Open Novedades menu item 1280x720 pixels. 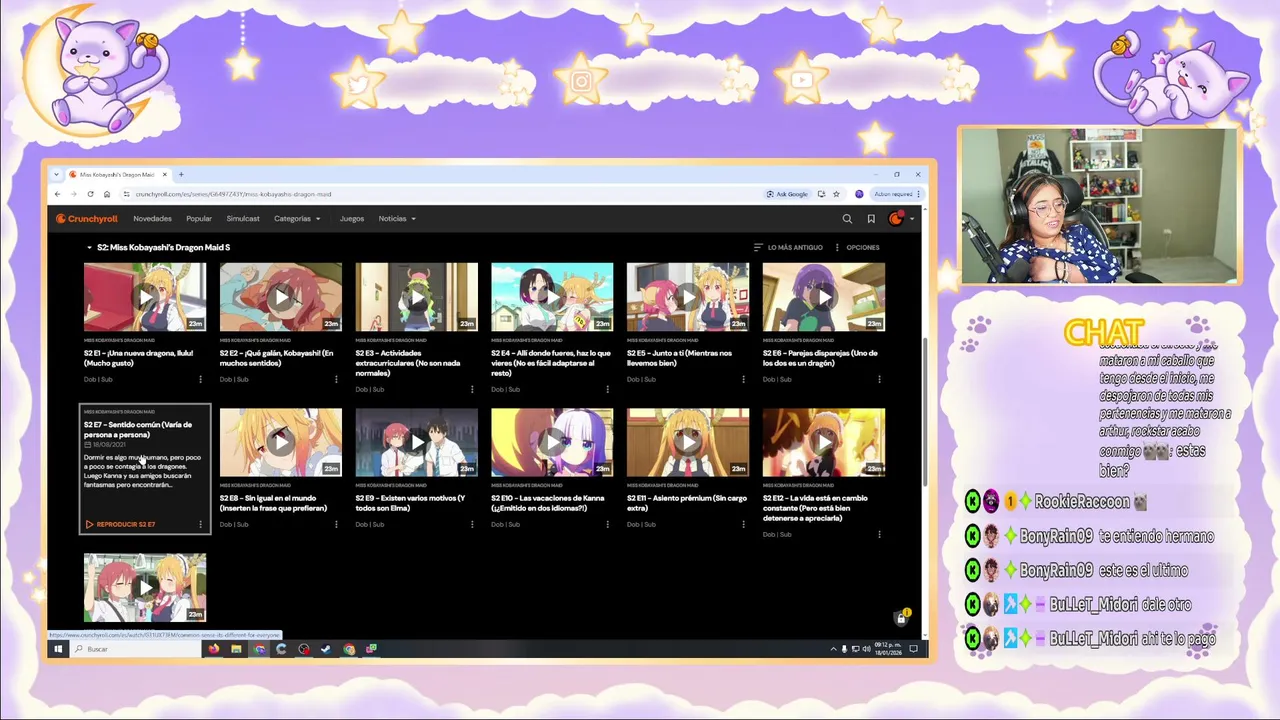[x=152, y=218]
